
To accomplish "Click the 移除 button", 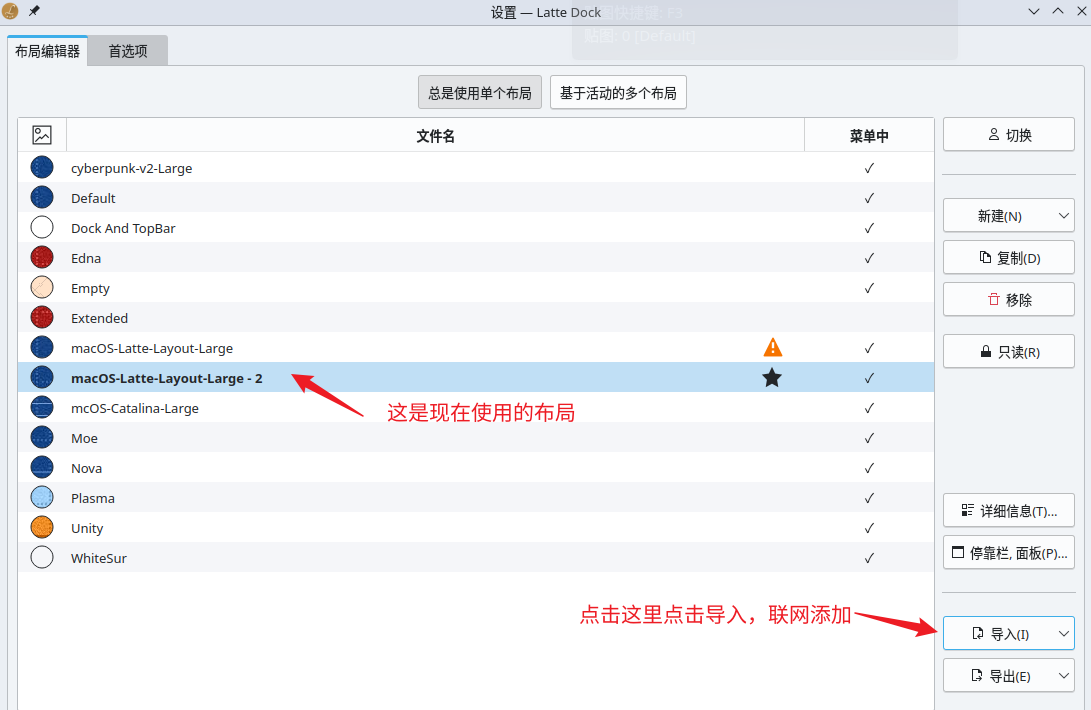I will tap(1009, 299).
